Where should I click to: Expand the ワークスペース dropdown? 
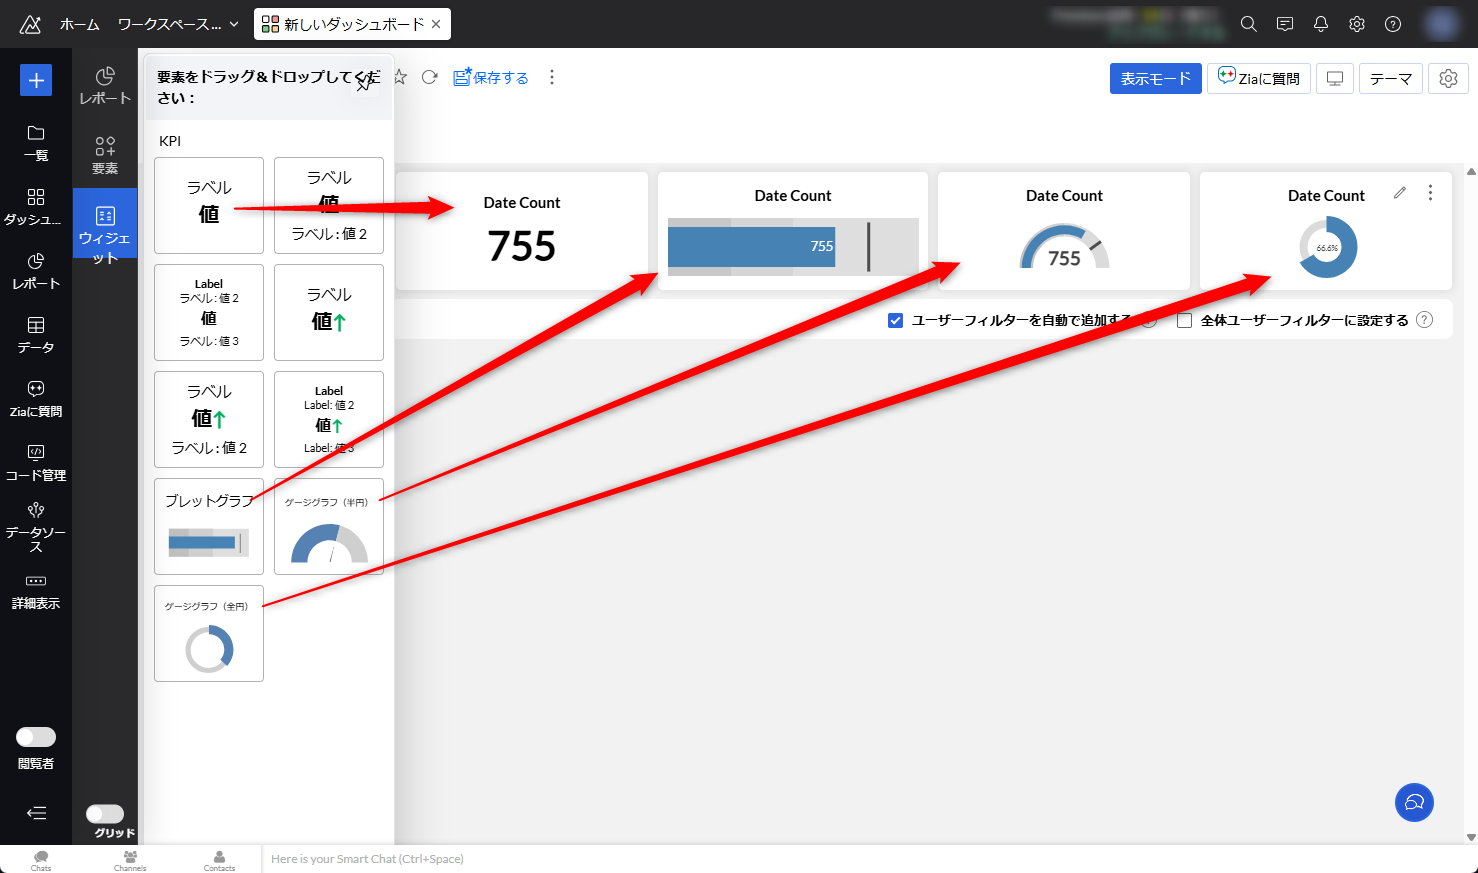pos(178,24)
